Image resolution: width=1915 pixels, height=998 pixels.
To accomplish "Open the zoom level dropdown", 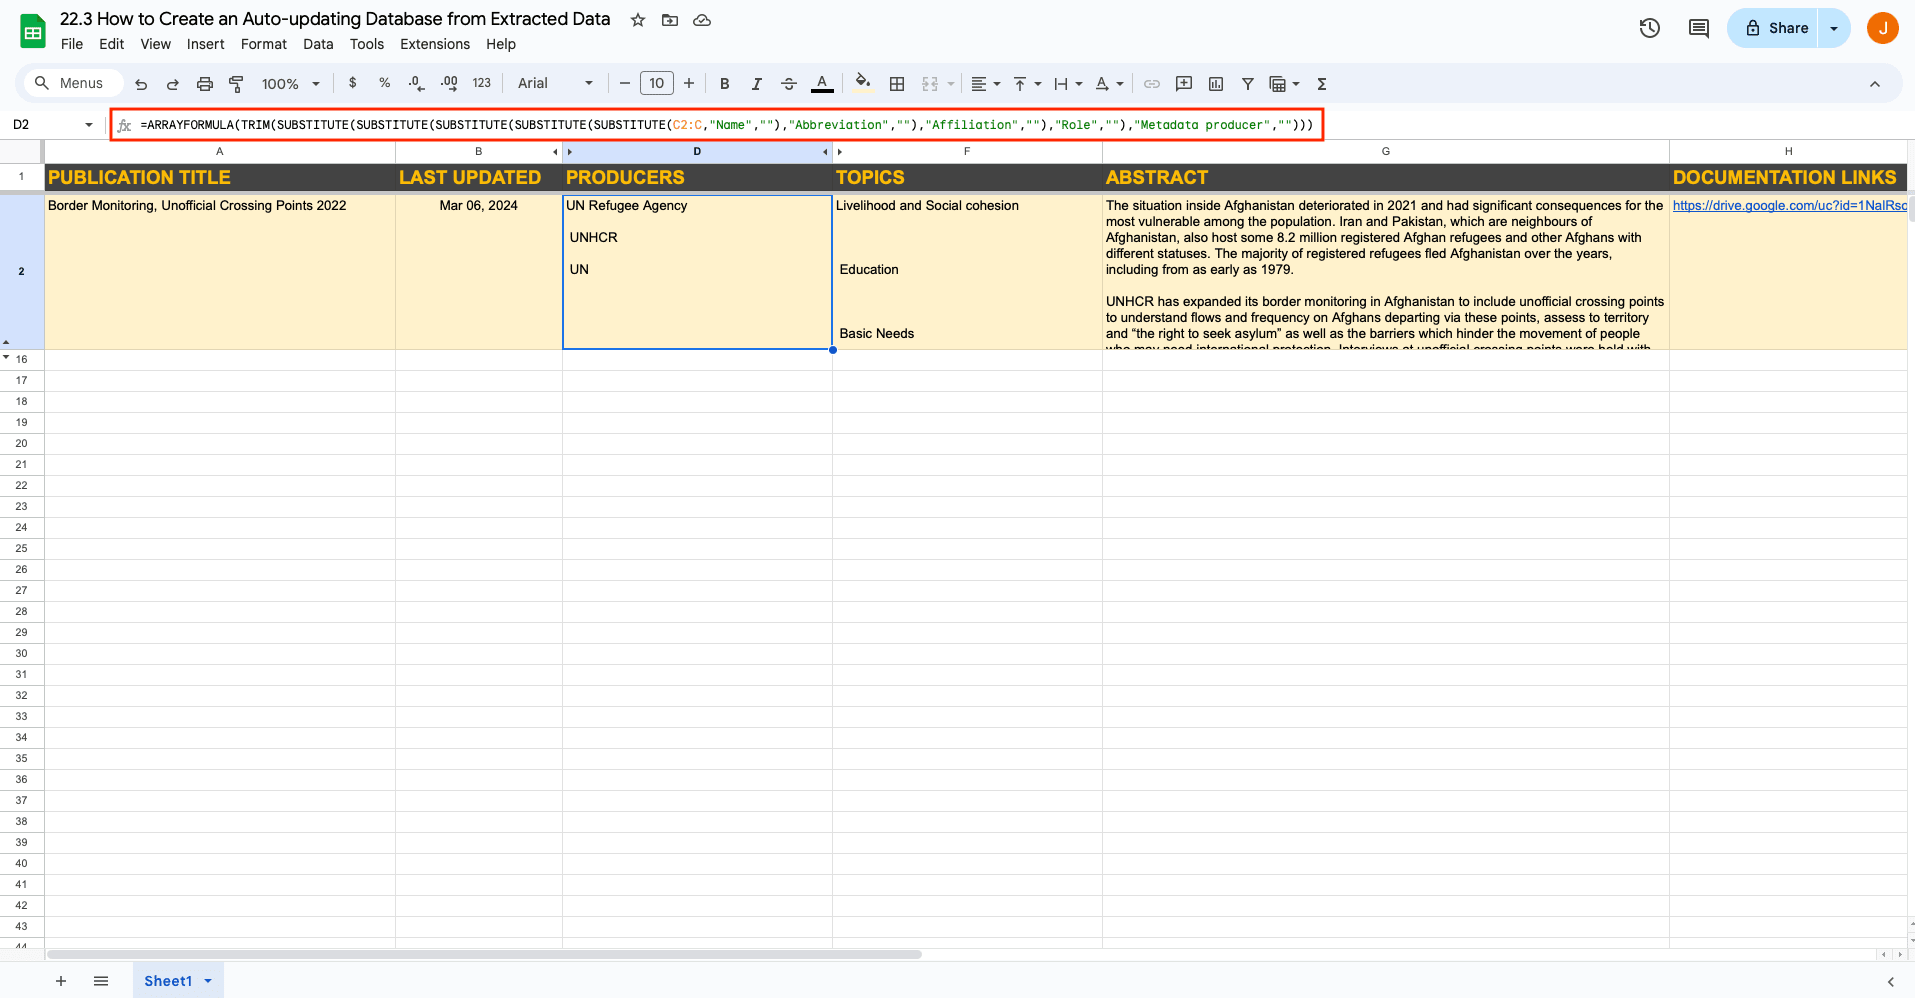I will point(290,84).
